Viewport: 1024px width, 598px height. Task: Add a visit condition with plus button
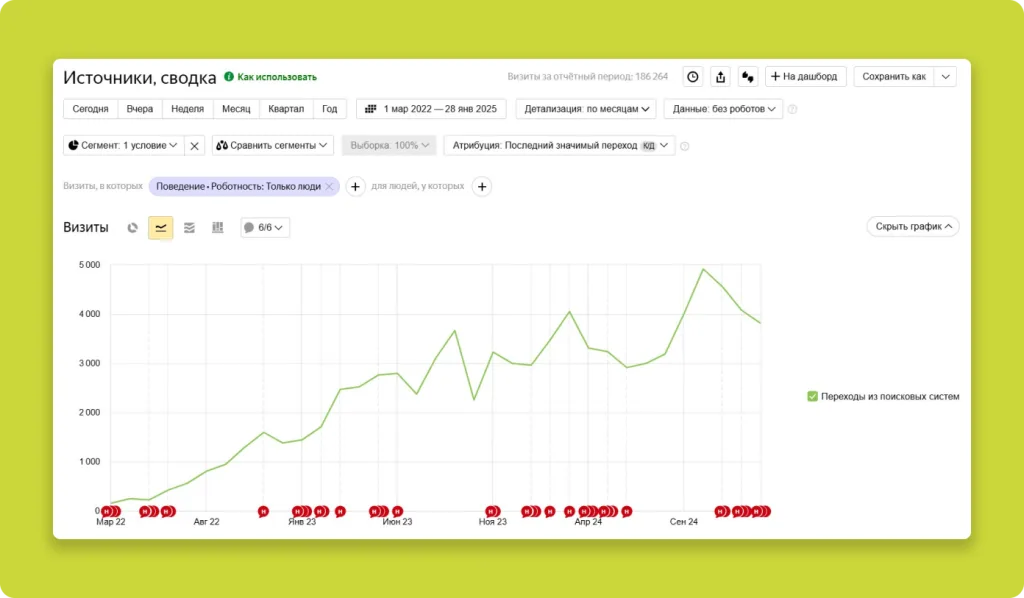(x=355, y=187)
